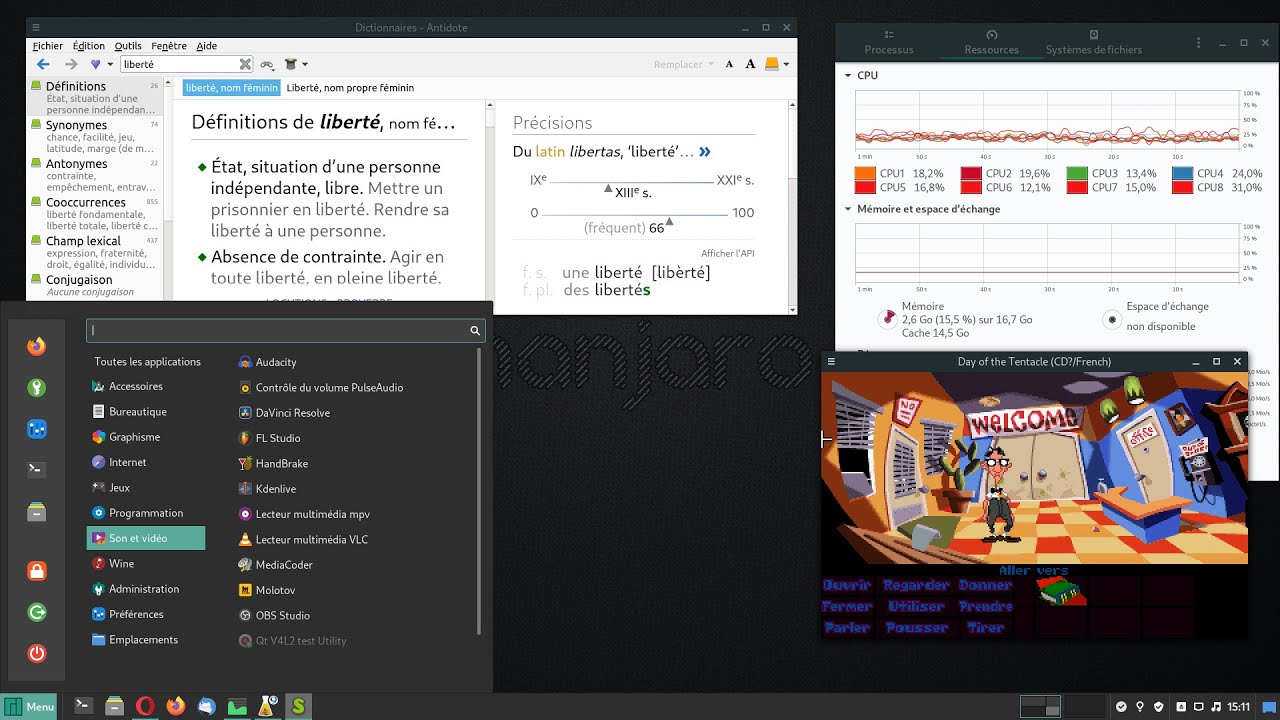1280x720 pixels.
Task: Open Opera from the taskbar
Action: click(x=145, y=706)
